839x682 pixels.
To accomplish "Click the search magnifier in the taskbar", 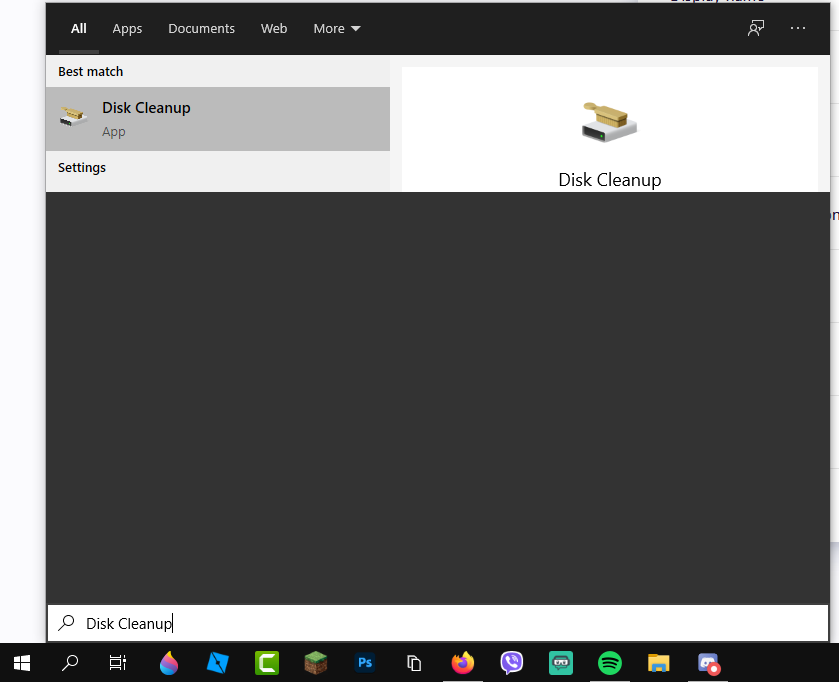I will 69,663.
